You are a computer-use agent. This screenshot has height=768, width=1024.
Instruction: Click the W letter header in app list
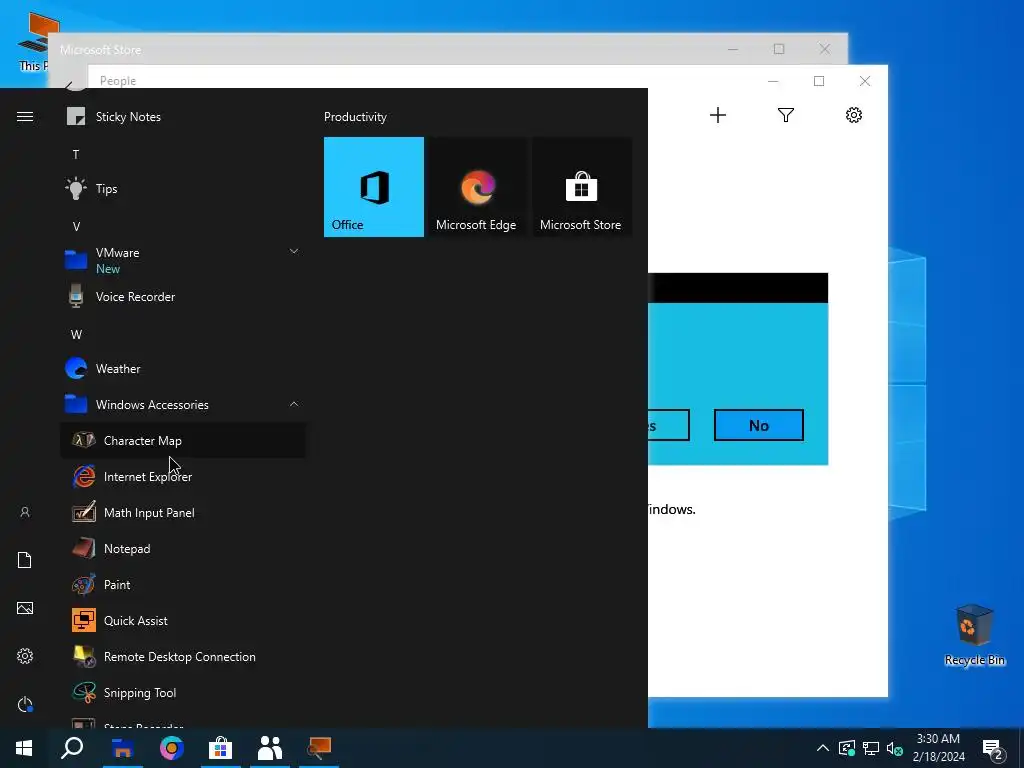76,334
